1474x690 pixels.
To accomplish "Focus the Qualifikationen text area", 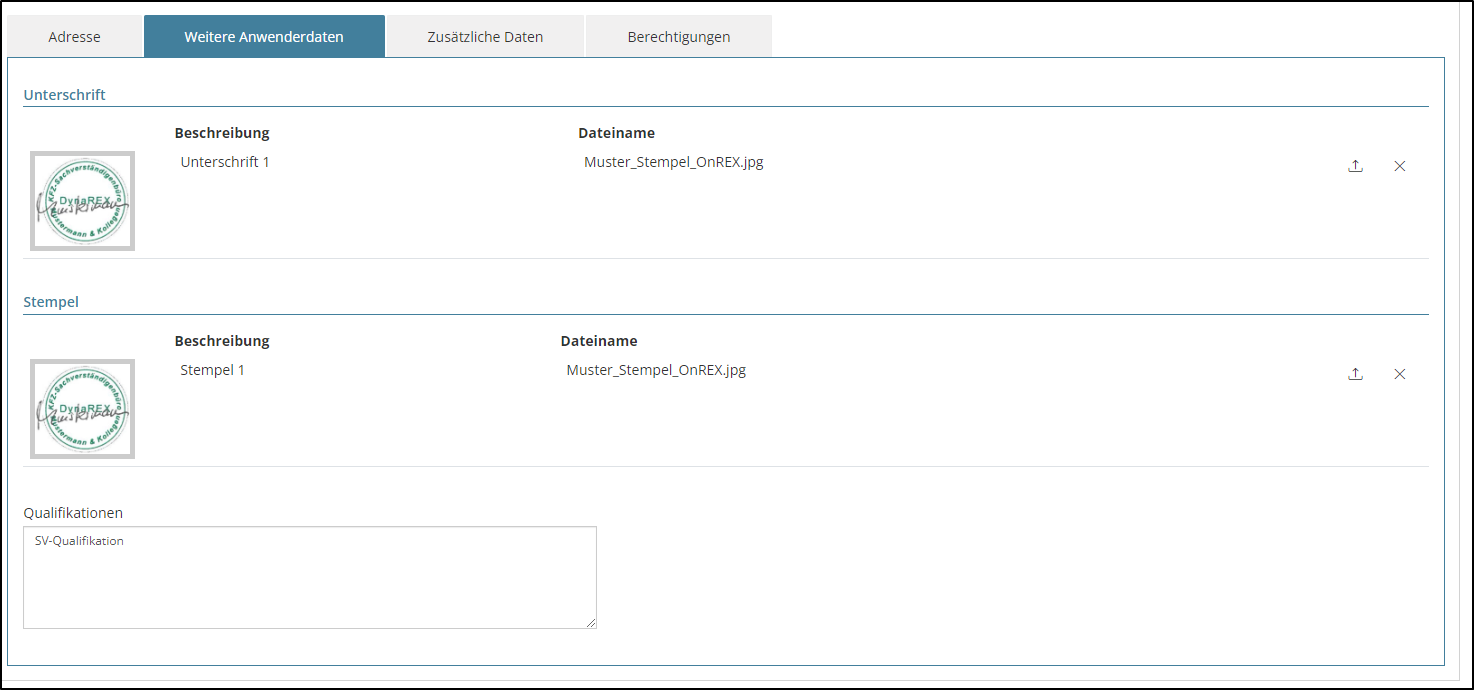I will [x=310, y=580].
